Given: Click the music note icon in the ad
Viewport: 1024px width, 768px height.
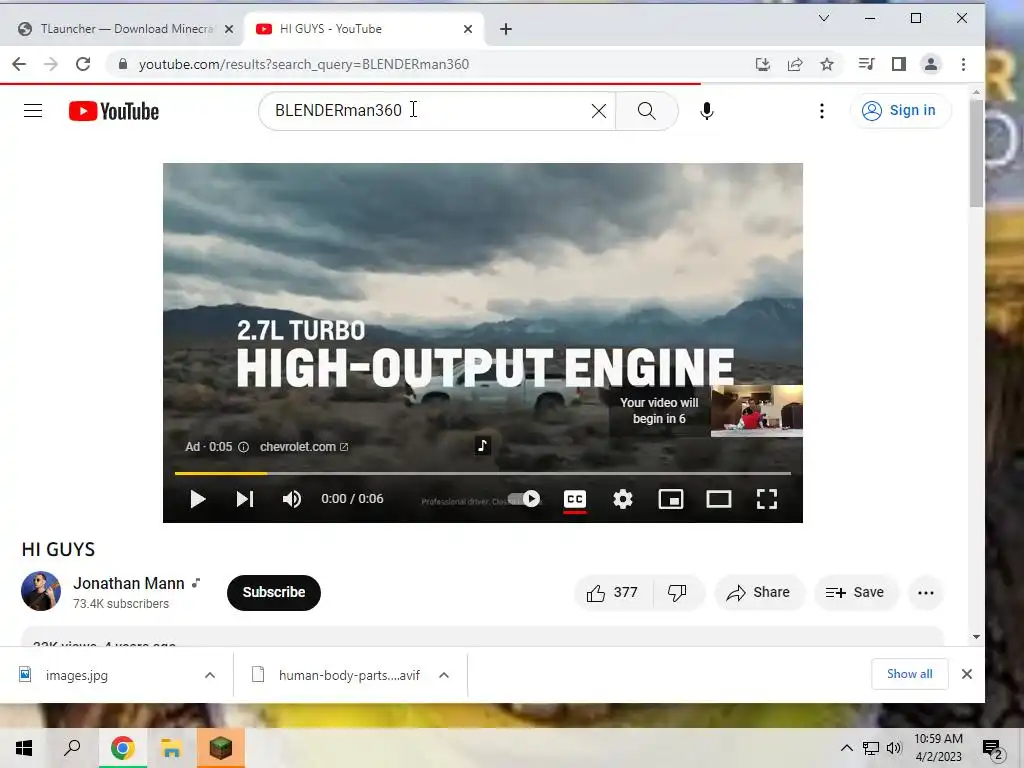Looking at the screenshot, I should (482, 445).
